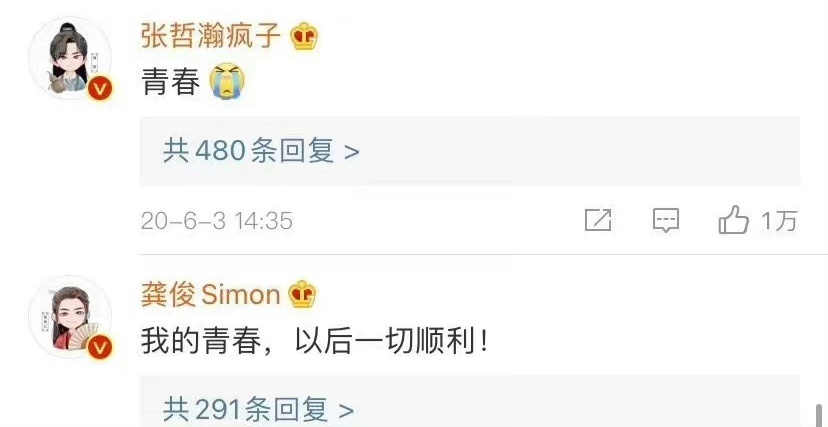
Task: Click the comment text 我的青春，以后一切顺利
Action: 314,343
